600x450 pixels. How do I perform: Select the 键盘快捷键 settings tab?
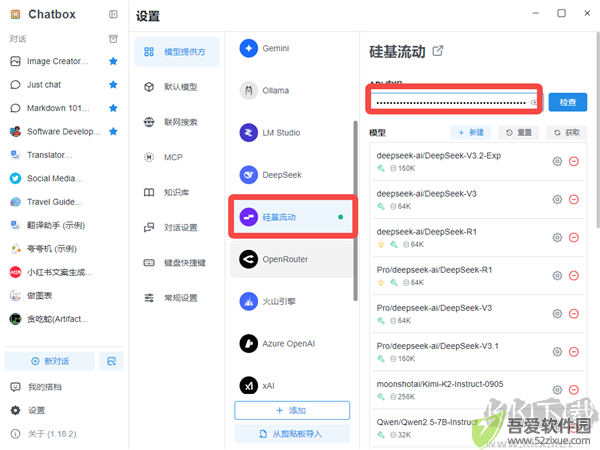point(177,263)
